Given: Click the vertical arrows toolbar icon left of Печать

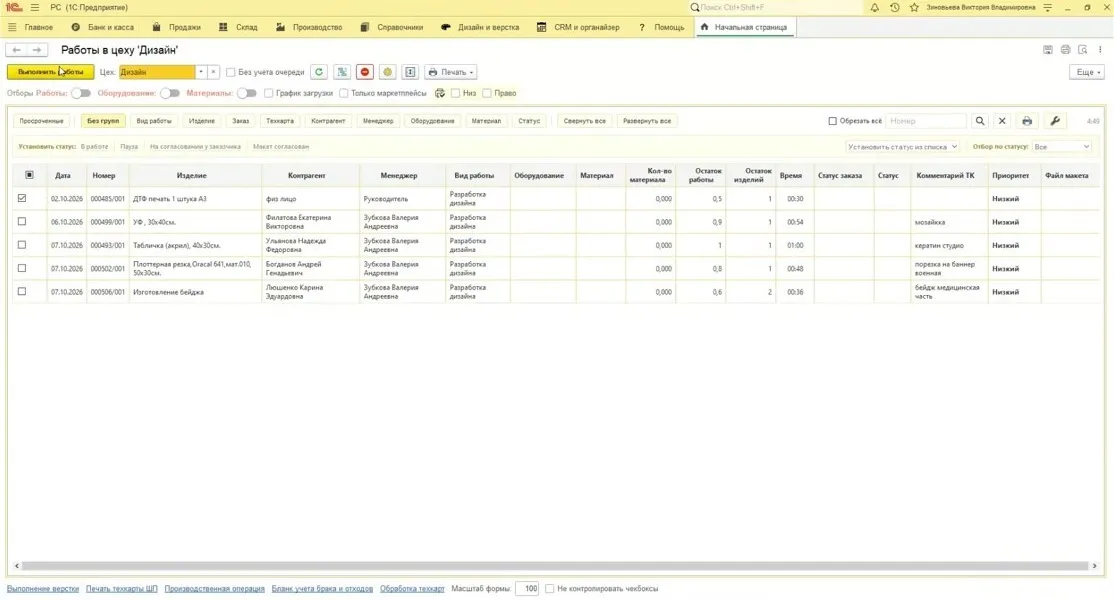Looking at the screenshot, I should coord(410,72).
